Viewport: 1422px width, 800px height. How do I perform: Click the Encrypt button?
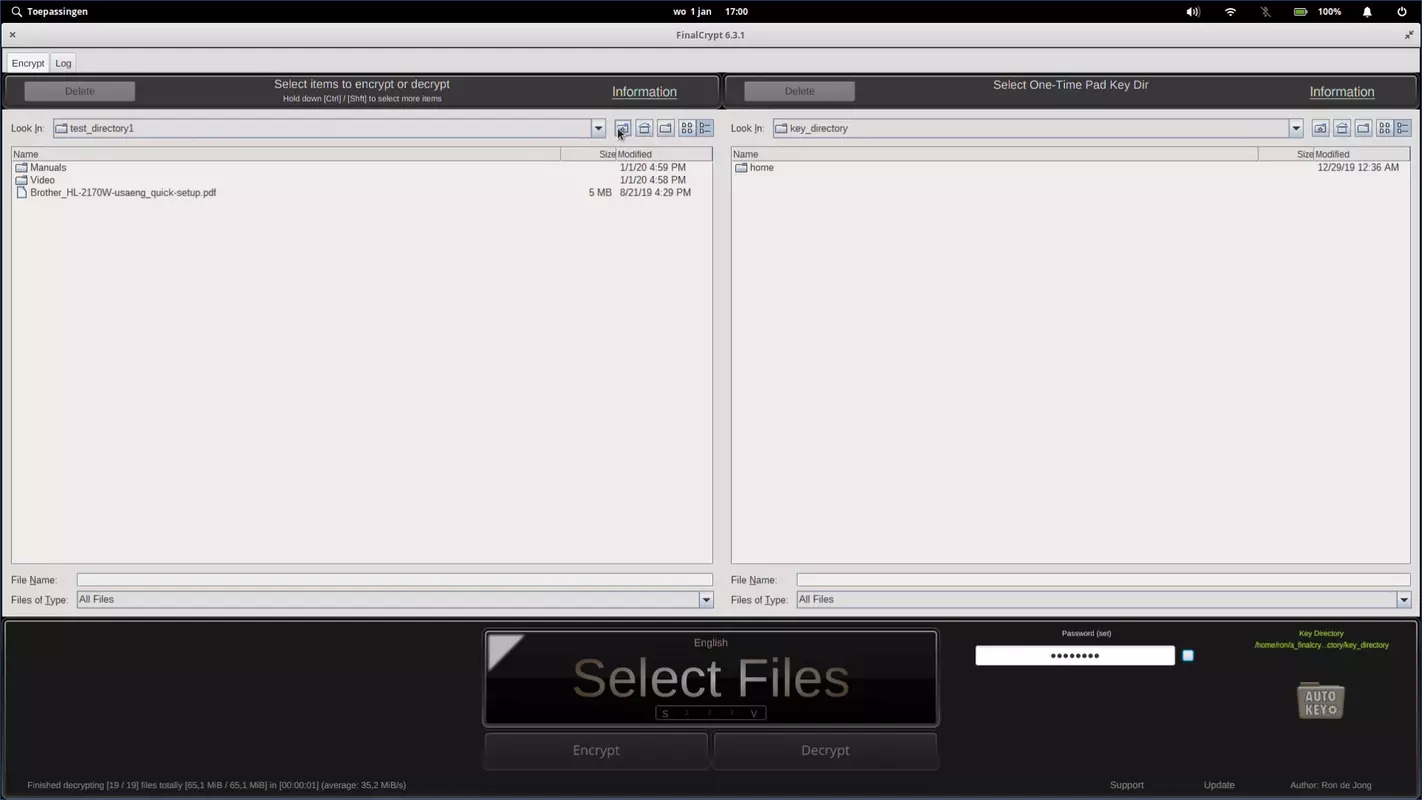(596, 750)
